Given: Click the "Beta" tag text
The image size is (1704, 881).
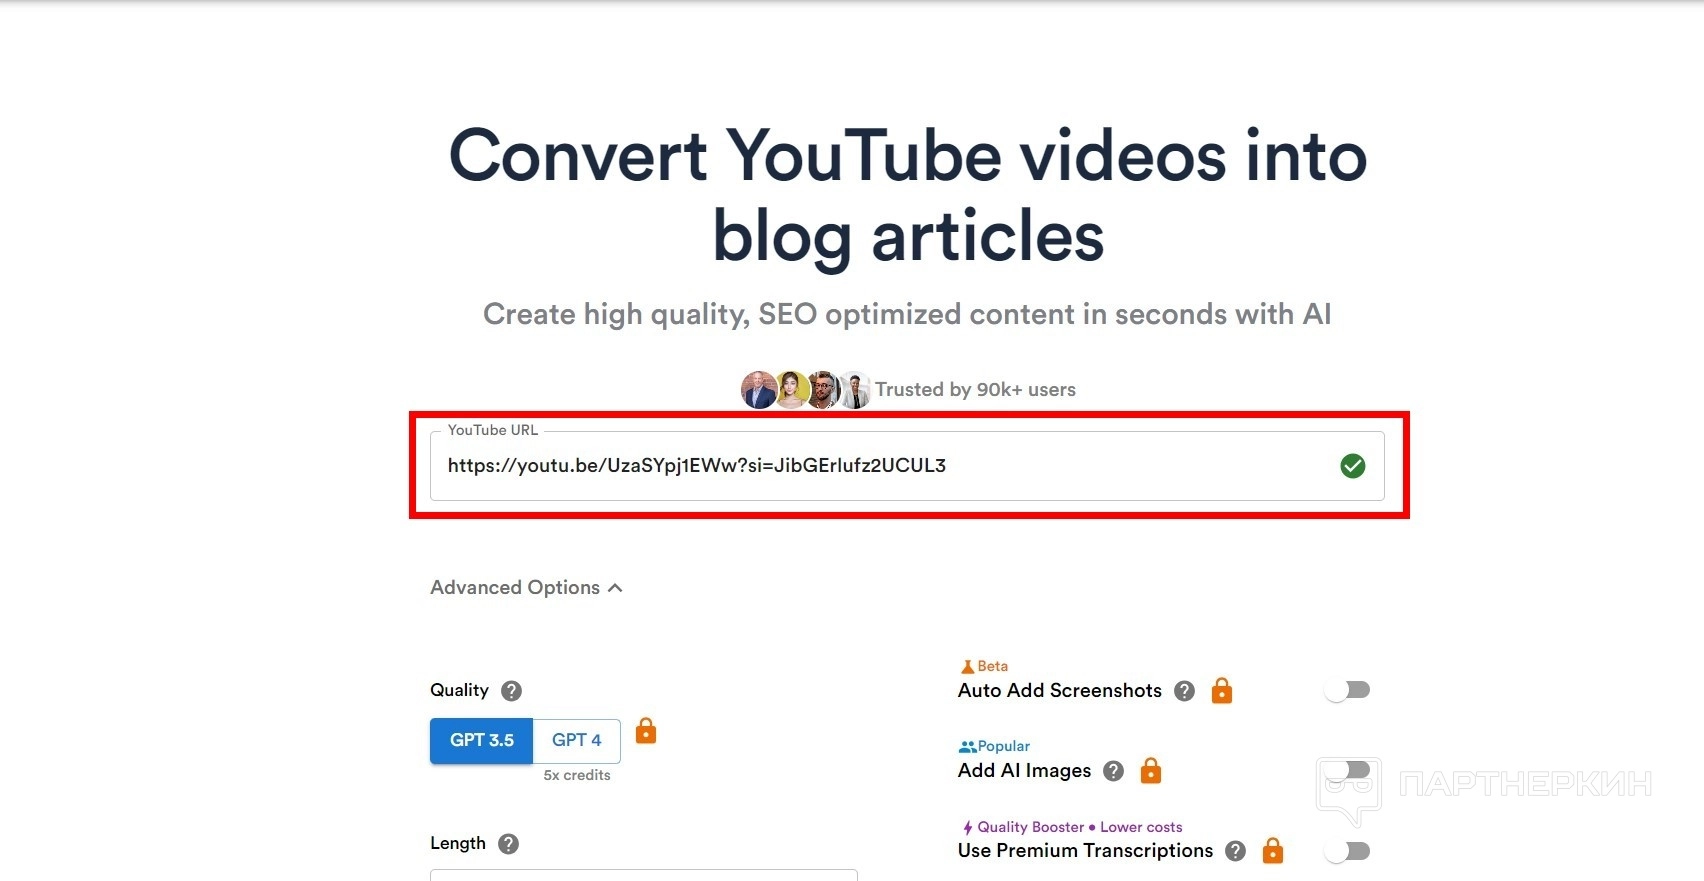Looking at the screenshot, I should point(993,666).
